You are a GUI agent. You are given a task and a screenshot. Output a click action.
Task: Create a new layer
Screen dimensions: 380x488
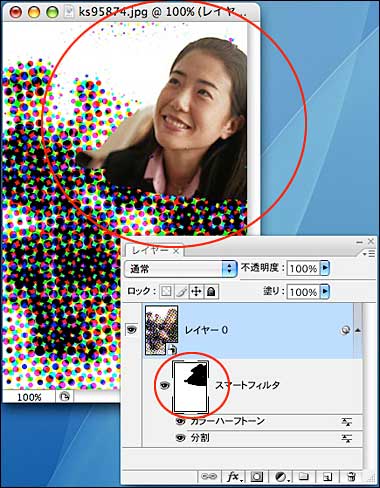click(327, 477)
